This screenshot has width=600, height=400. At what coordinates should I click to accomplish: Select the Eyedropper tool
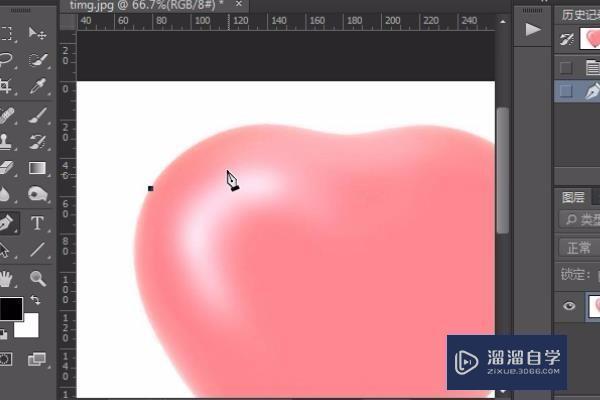(x=38, y=86)
